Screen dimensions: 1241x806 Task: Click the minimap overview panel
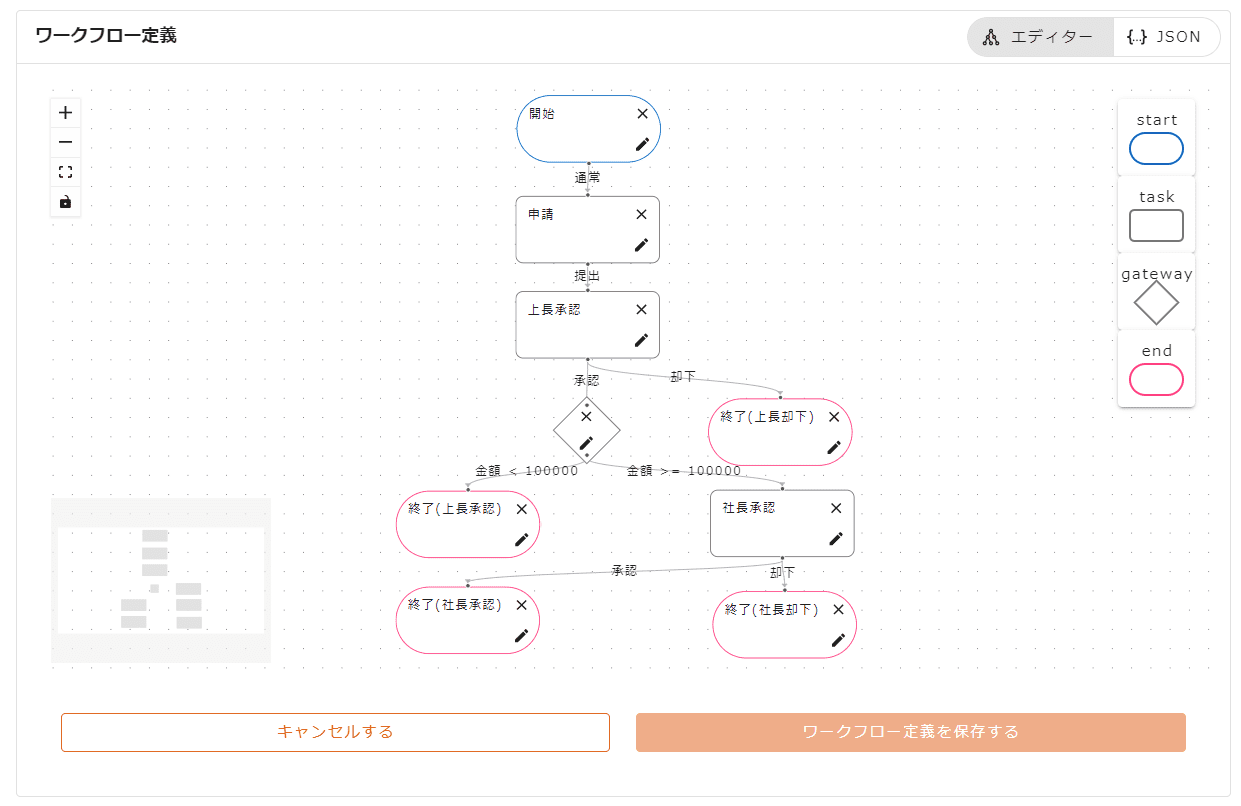[x=161, y=580]
